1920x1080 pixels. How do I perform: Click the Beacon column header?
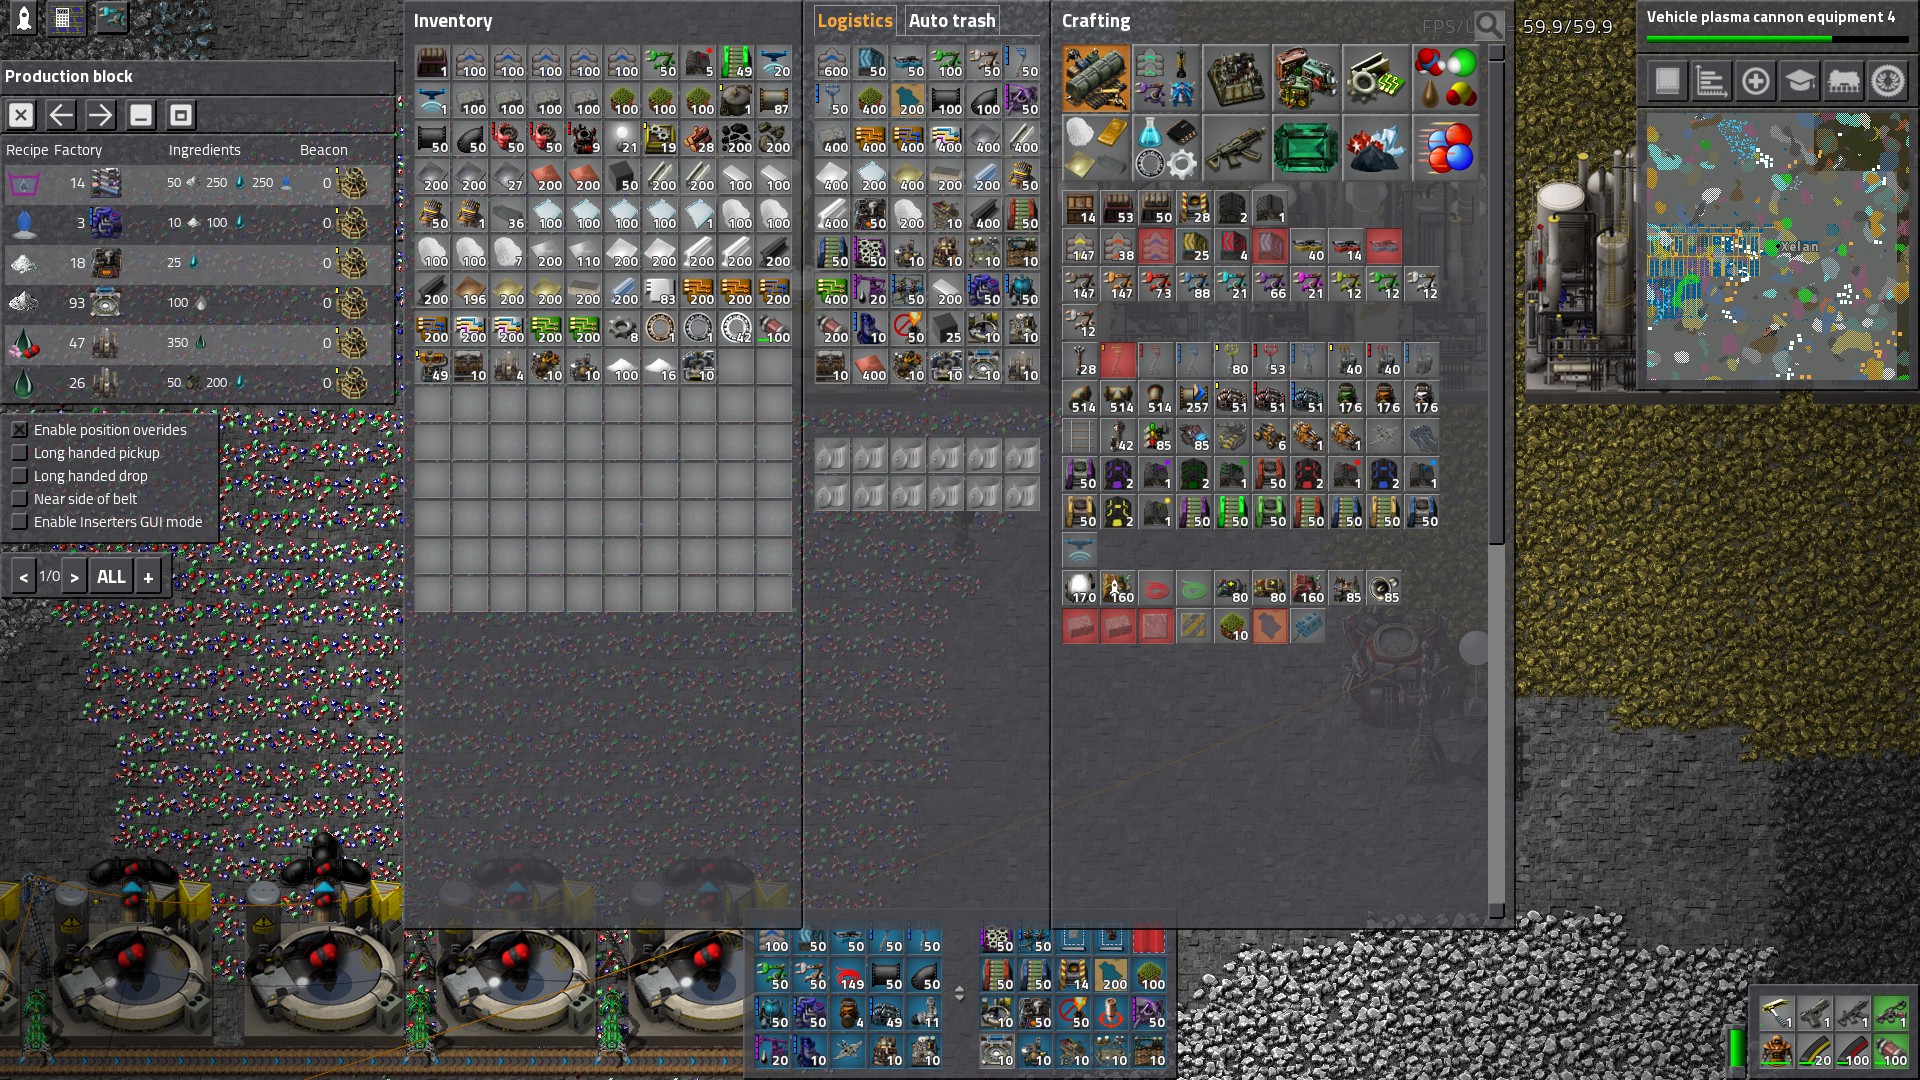pyautogui.click(x=324, y=150)
